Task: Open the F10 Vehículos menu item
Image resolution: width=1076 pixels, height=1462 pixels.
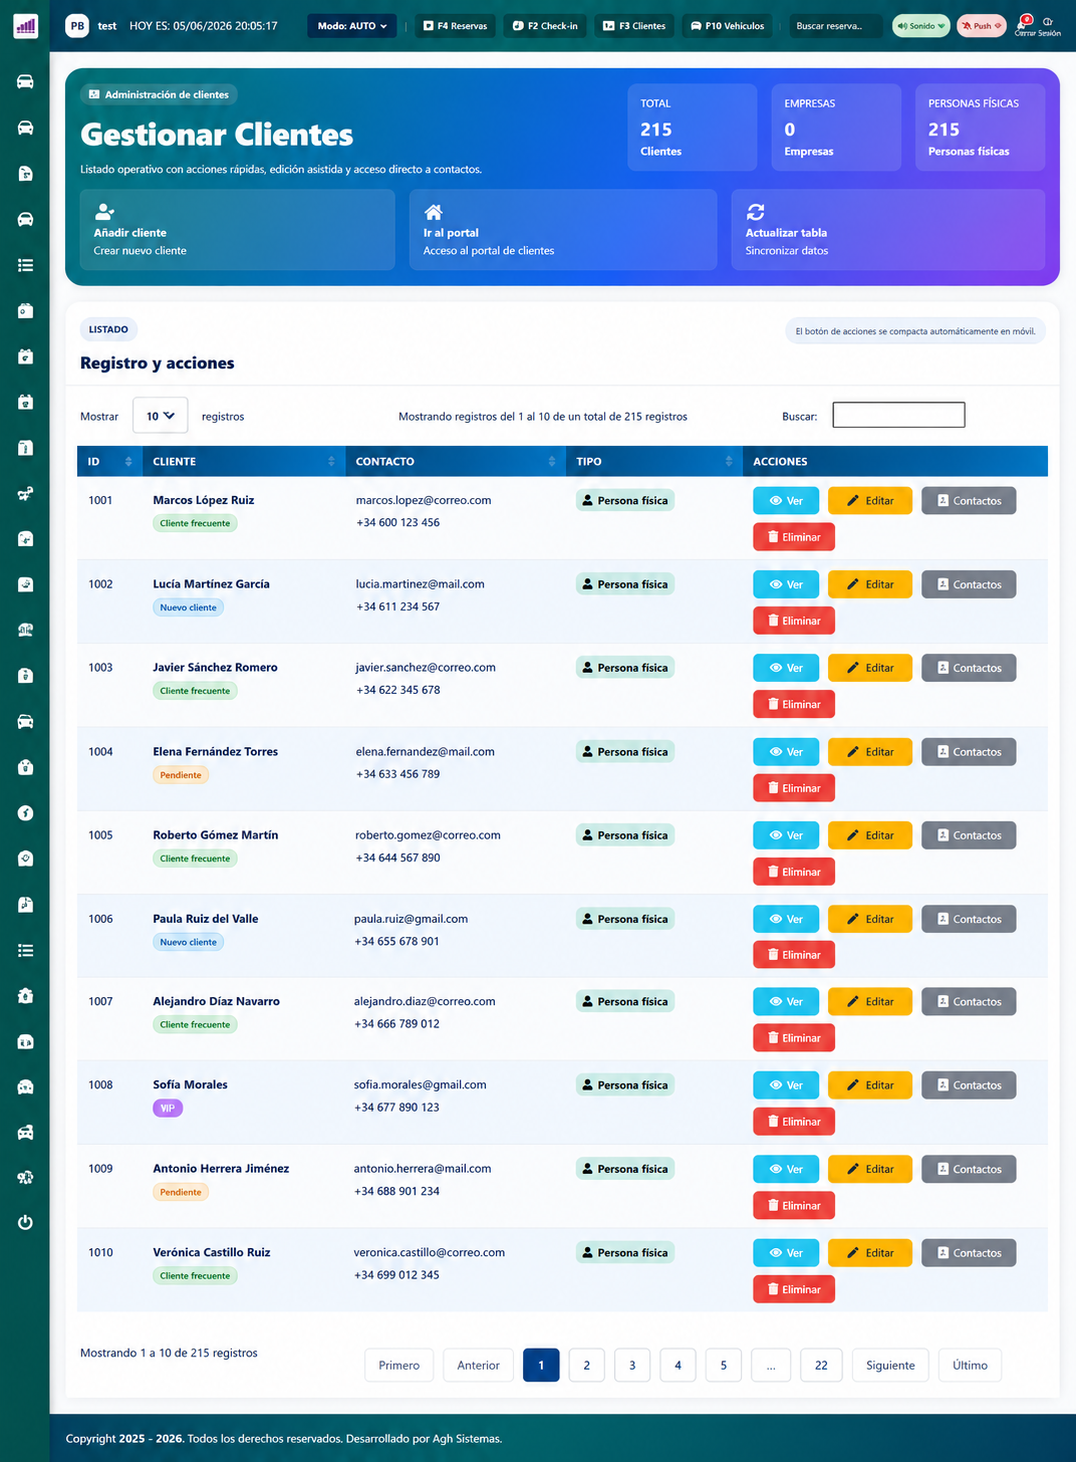Action: (x=727, y=26)
